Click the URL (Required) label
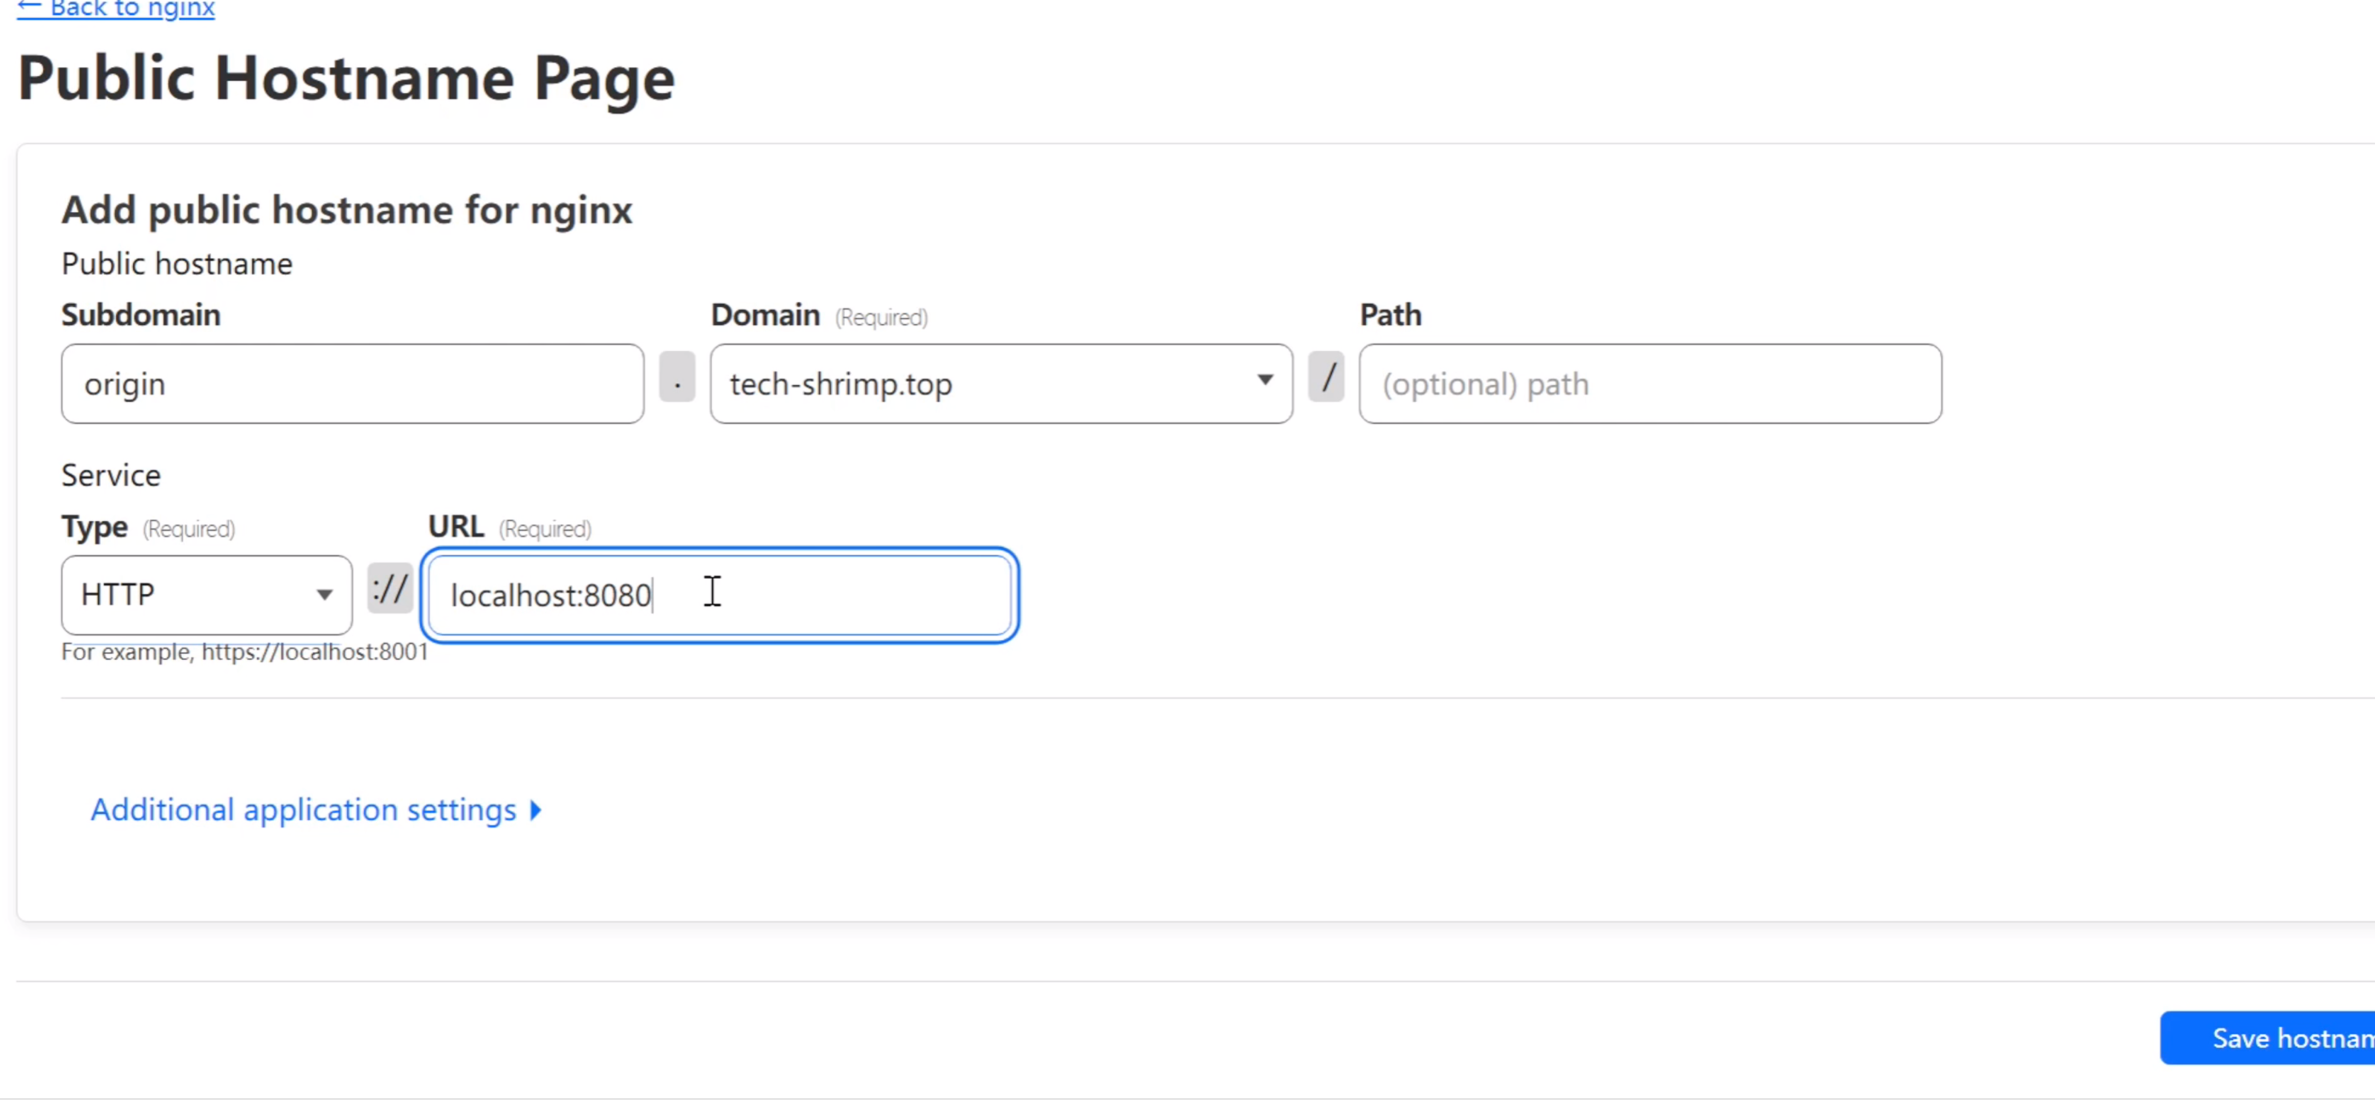Screen dimensions: 2375x1100 click(x=508, y=527)
